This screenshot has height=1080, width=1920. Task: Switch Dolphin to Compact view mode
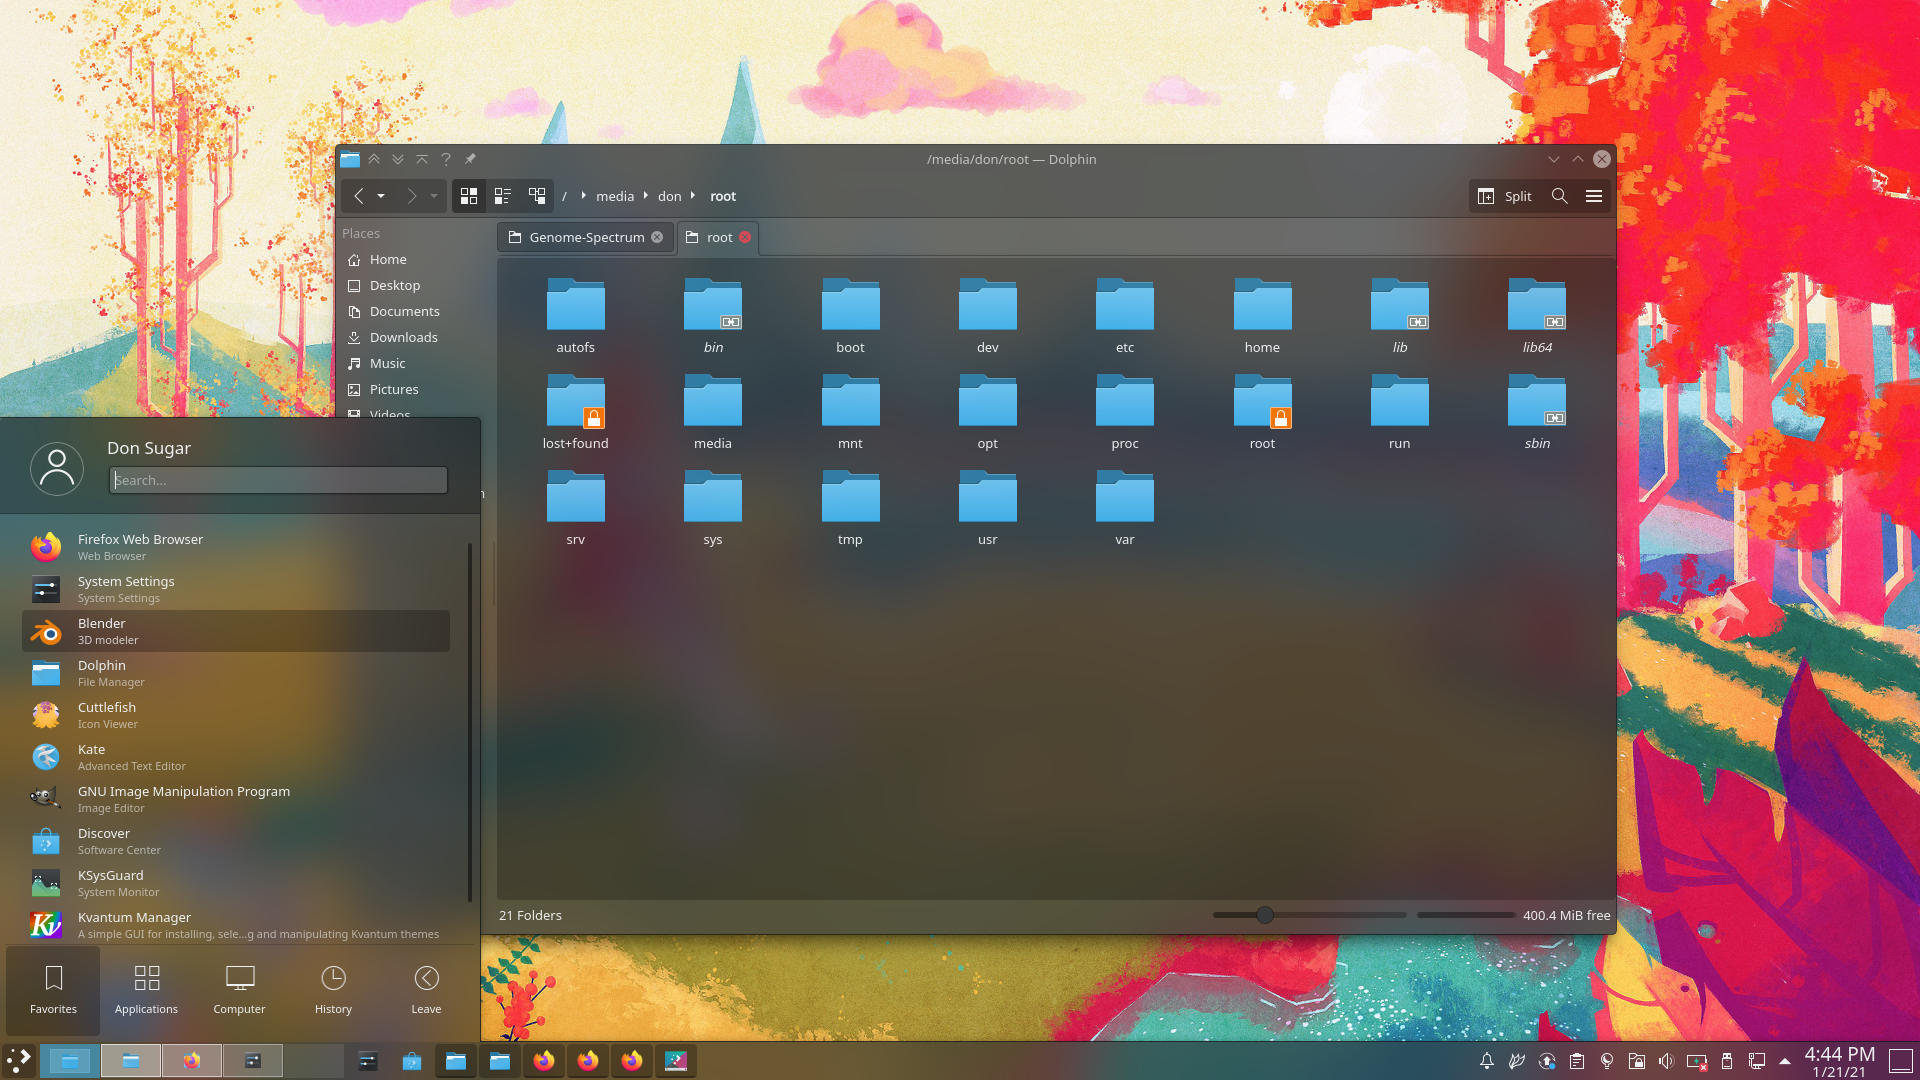click(502, 196)
